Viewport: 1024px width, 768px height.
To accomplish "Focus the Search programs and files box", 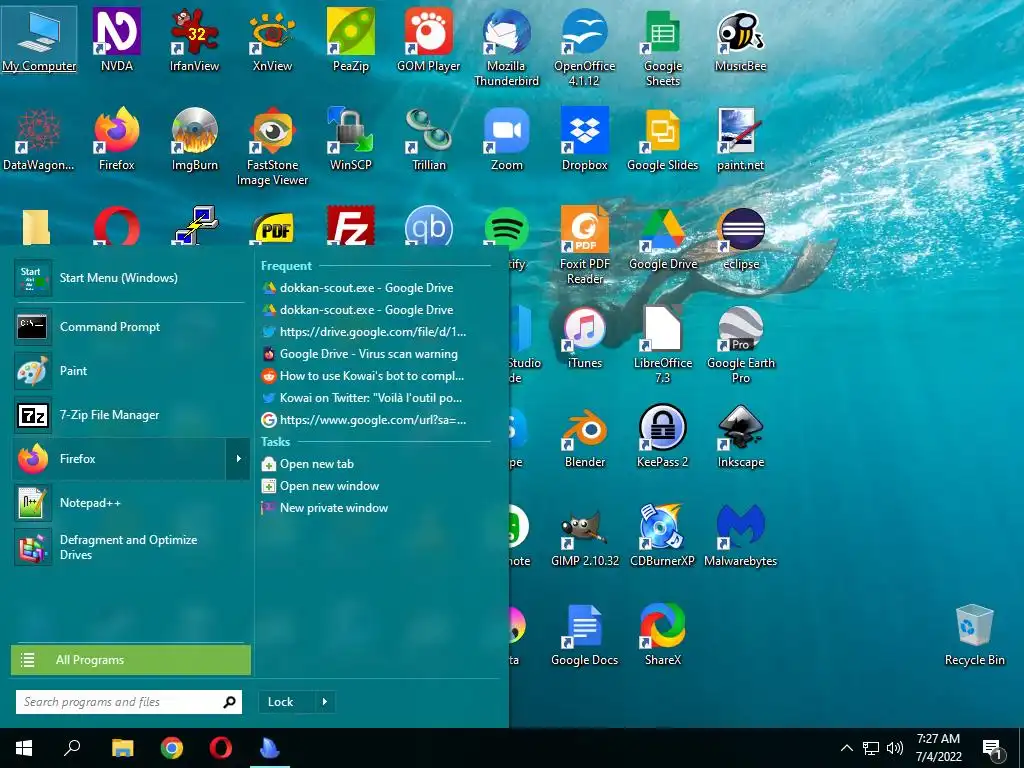I will (x=129, y=701).
